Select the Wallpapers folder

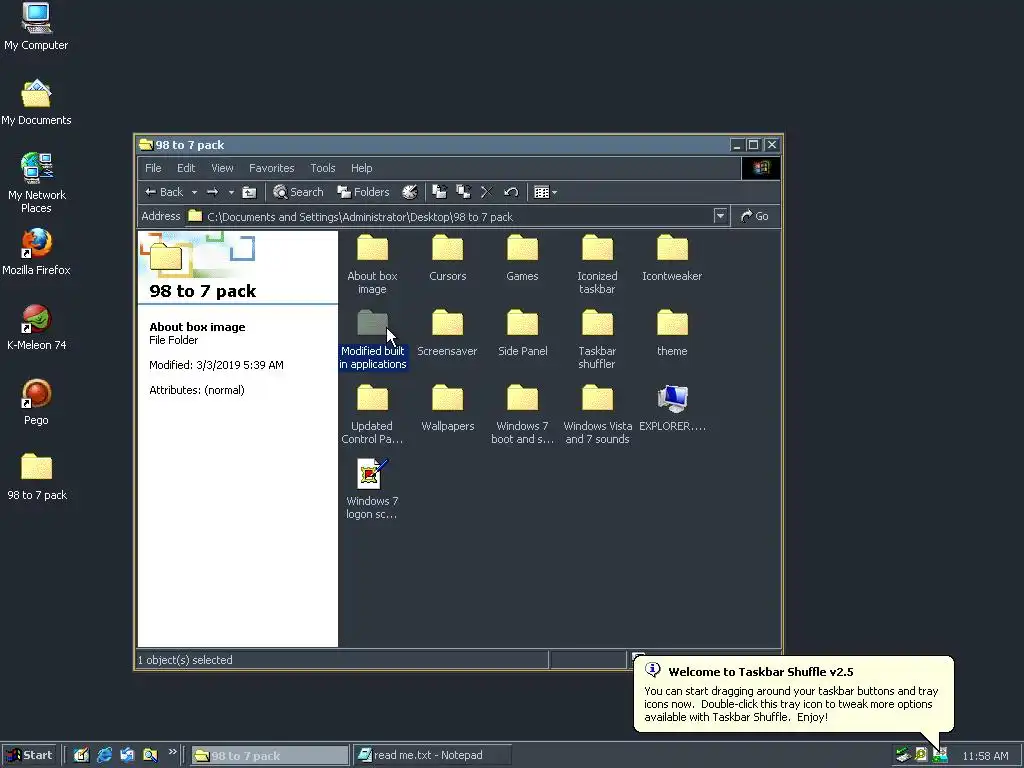pyautogui.click(x=447, y=408)
